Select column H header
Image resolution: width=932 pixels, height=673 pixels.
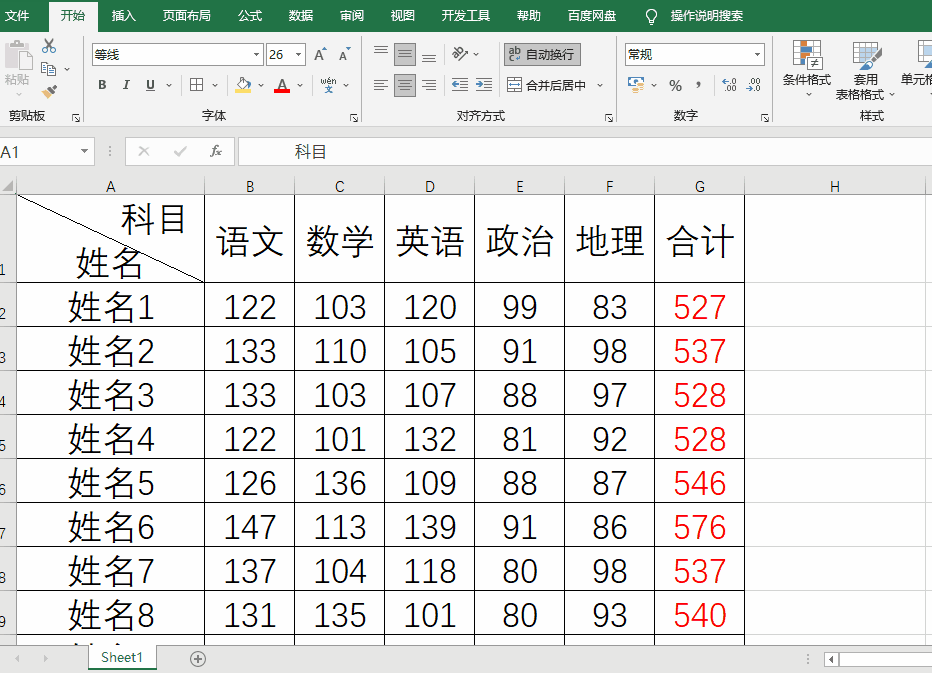(835, 187)
